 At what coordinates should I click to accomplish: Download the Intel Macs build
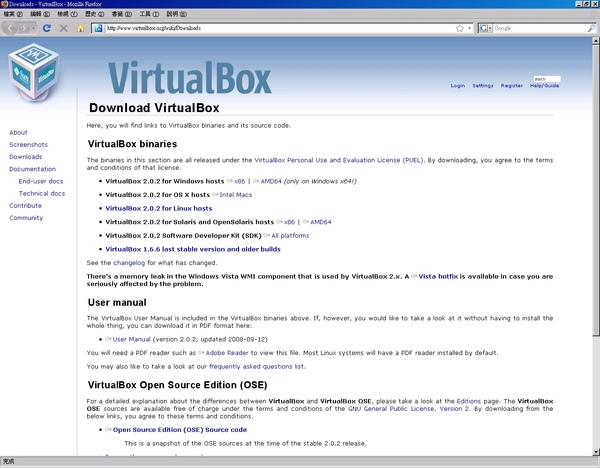[236, 195]
